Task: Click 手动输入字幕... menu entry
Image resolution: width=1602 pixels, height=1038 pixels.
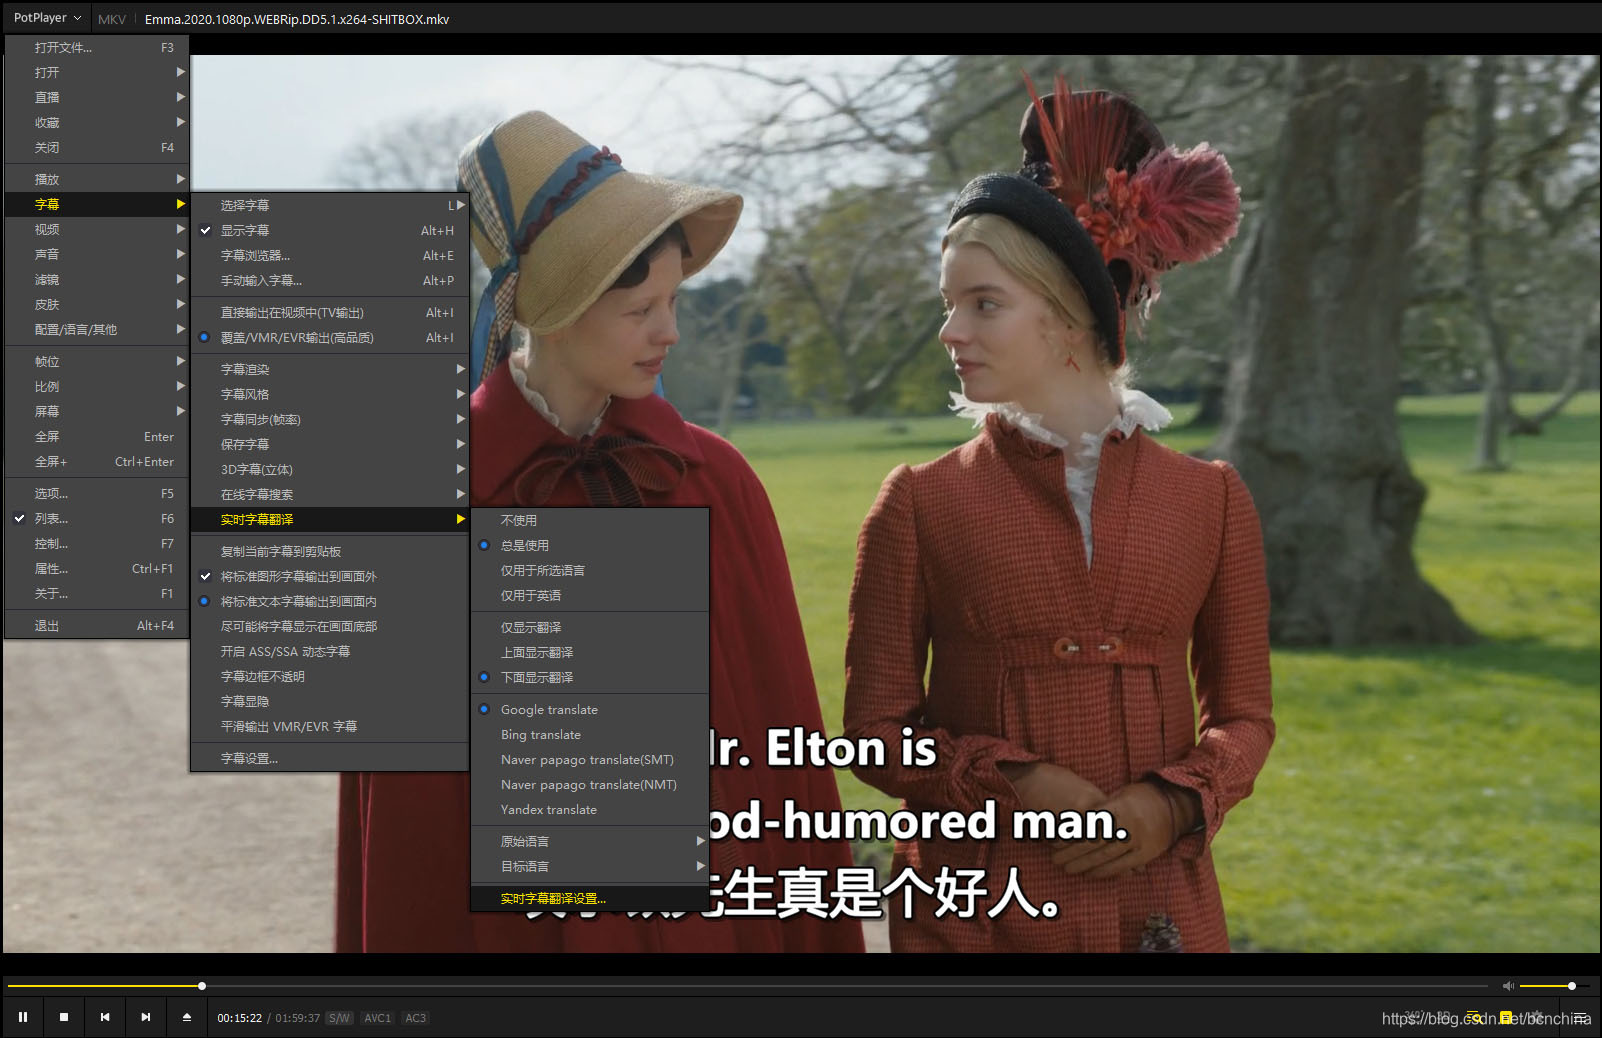Action: [330, 280]
